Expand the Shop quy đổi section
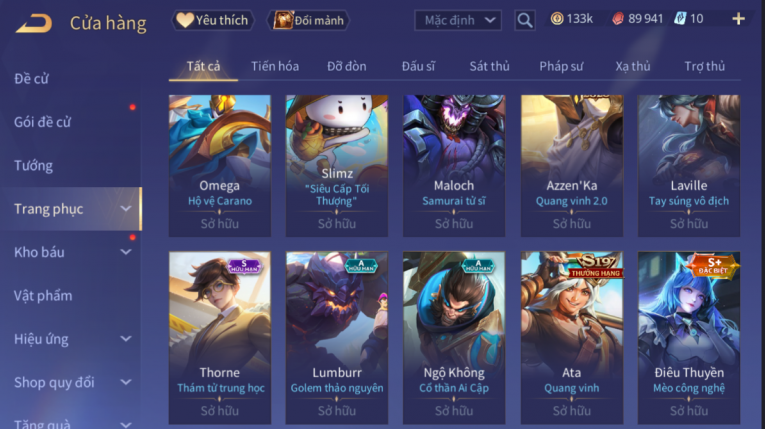Image resolution: width=765 pixels, height=429 pixels. pos(126,382)
